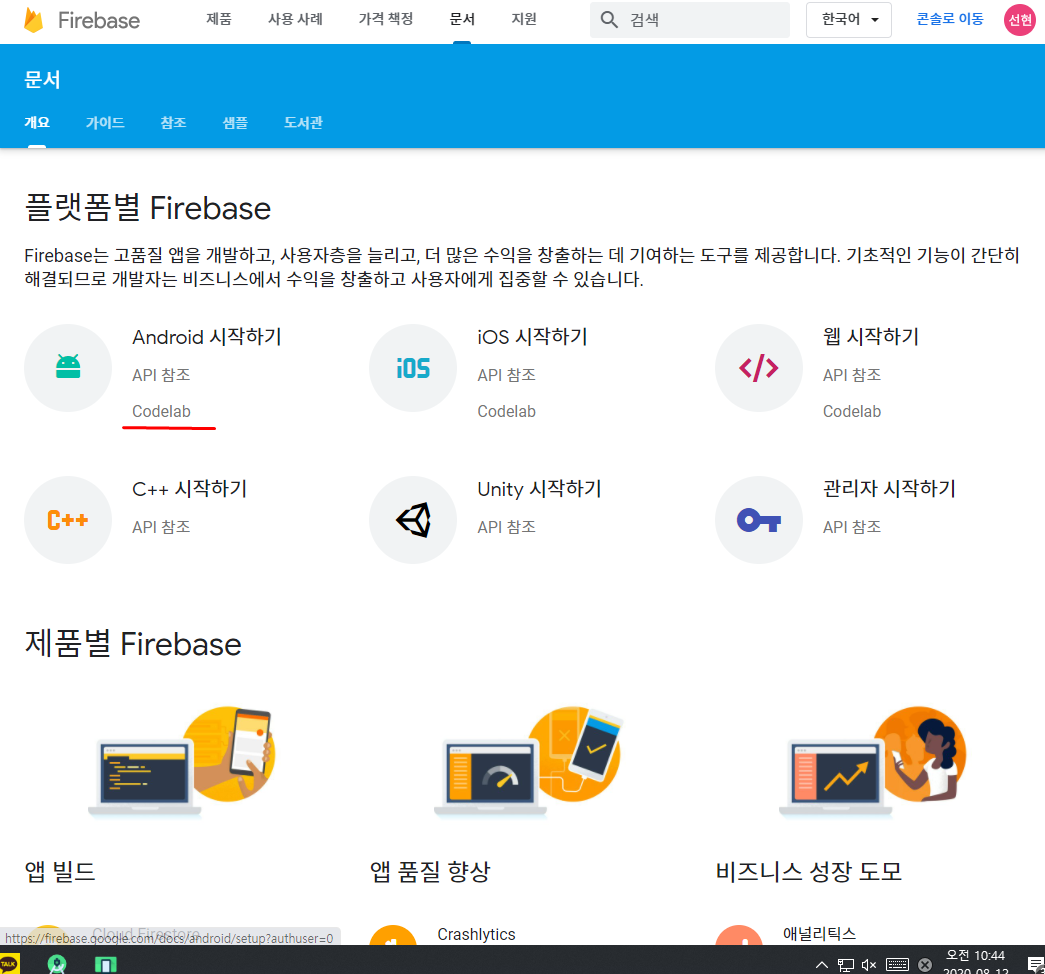Click the 애널리틱스 product icon
Screen dimensions: 1045x974
(739, 935)
